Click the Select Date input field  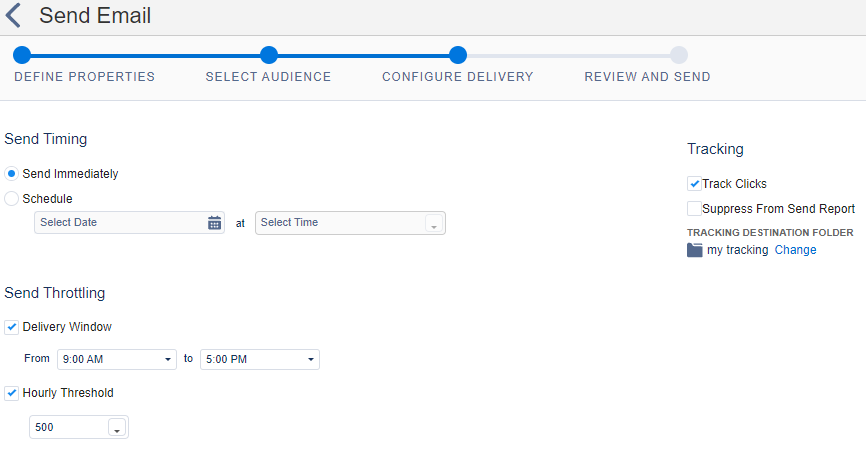(129, 223)
